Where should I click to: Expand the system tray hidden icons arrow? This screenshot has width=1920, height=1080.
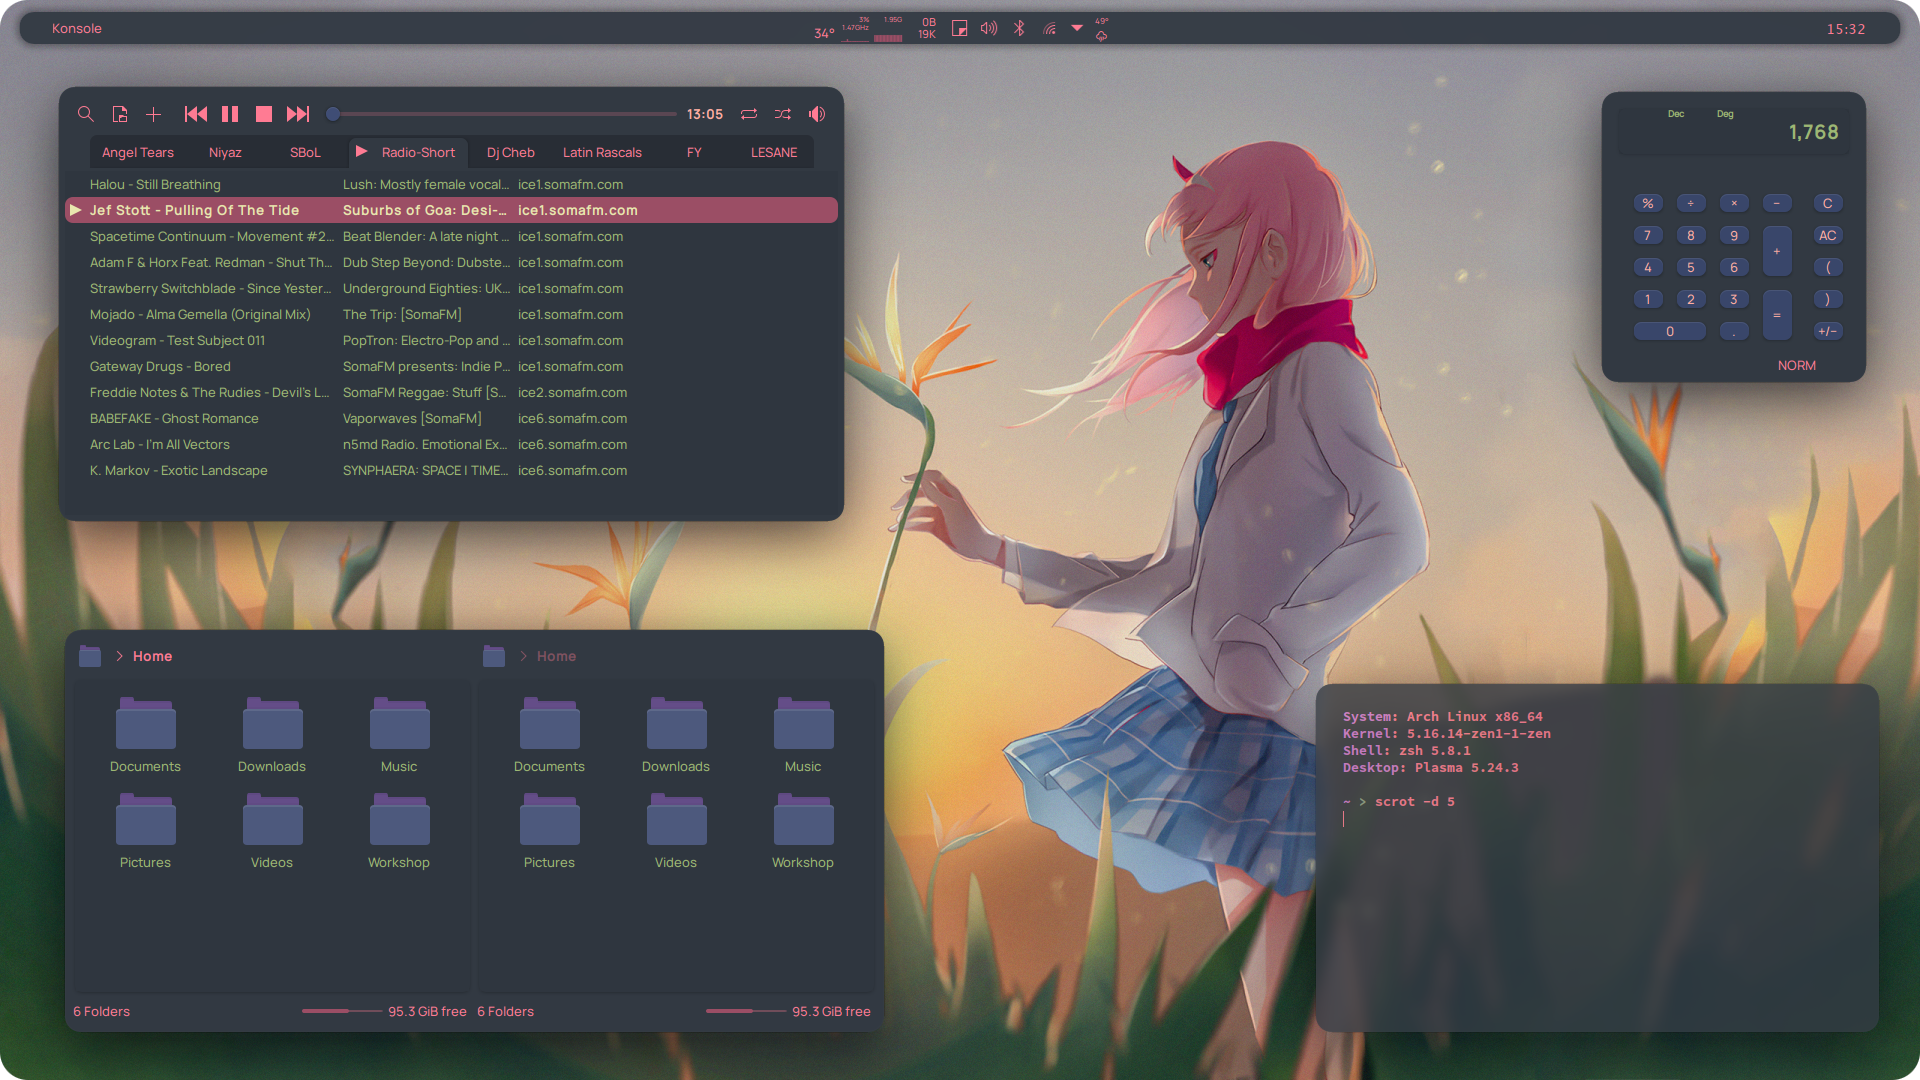1077,28
